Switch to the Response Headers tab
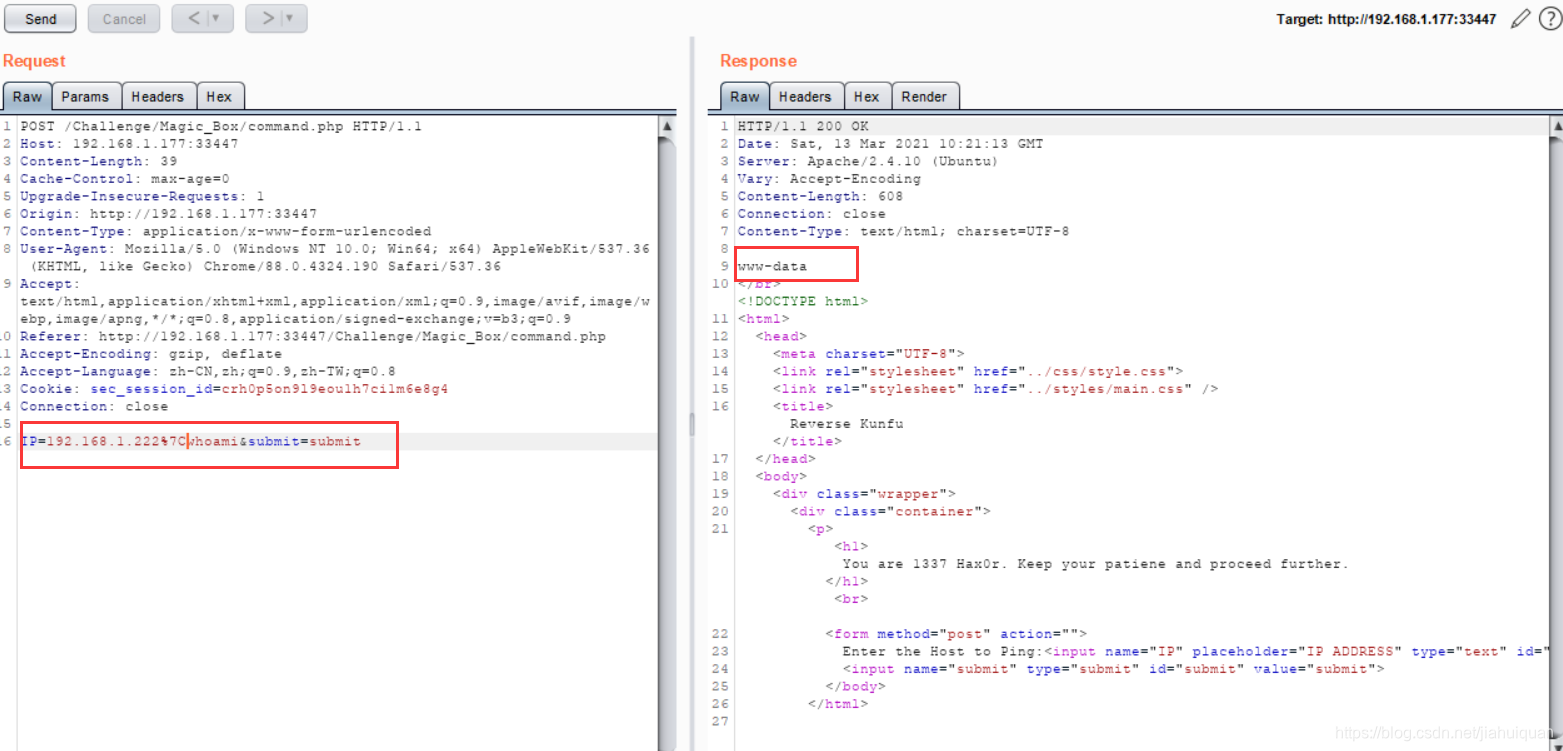The image size is (1563, 751). click(x=805, y=96)
